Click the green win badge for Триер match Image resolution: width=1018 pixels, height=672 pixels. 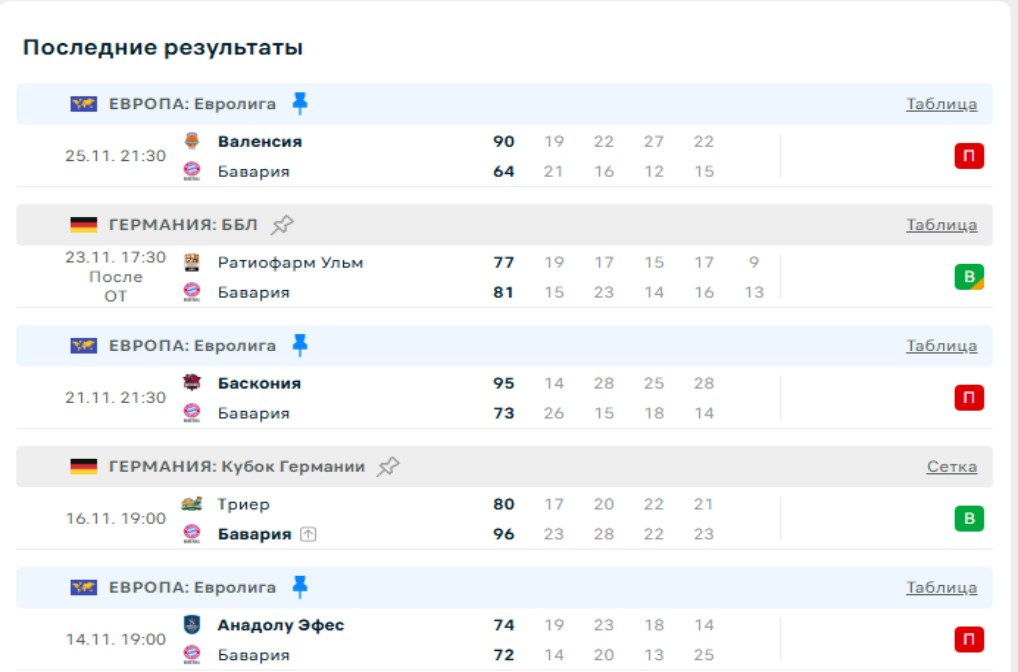pyautogui.click(x=968, y=519)
